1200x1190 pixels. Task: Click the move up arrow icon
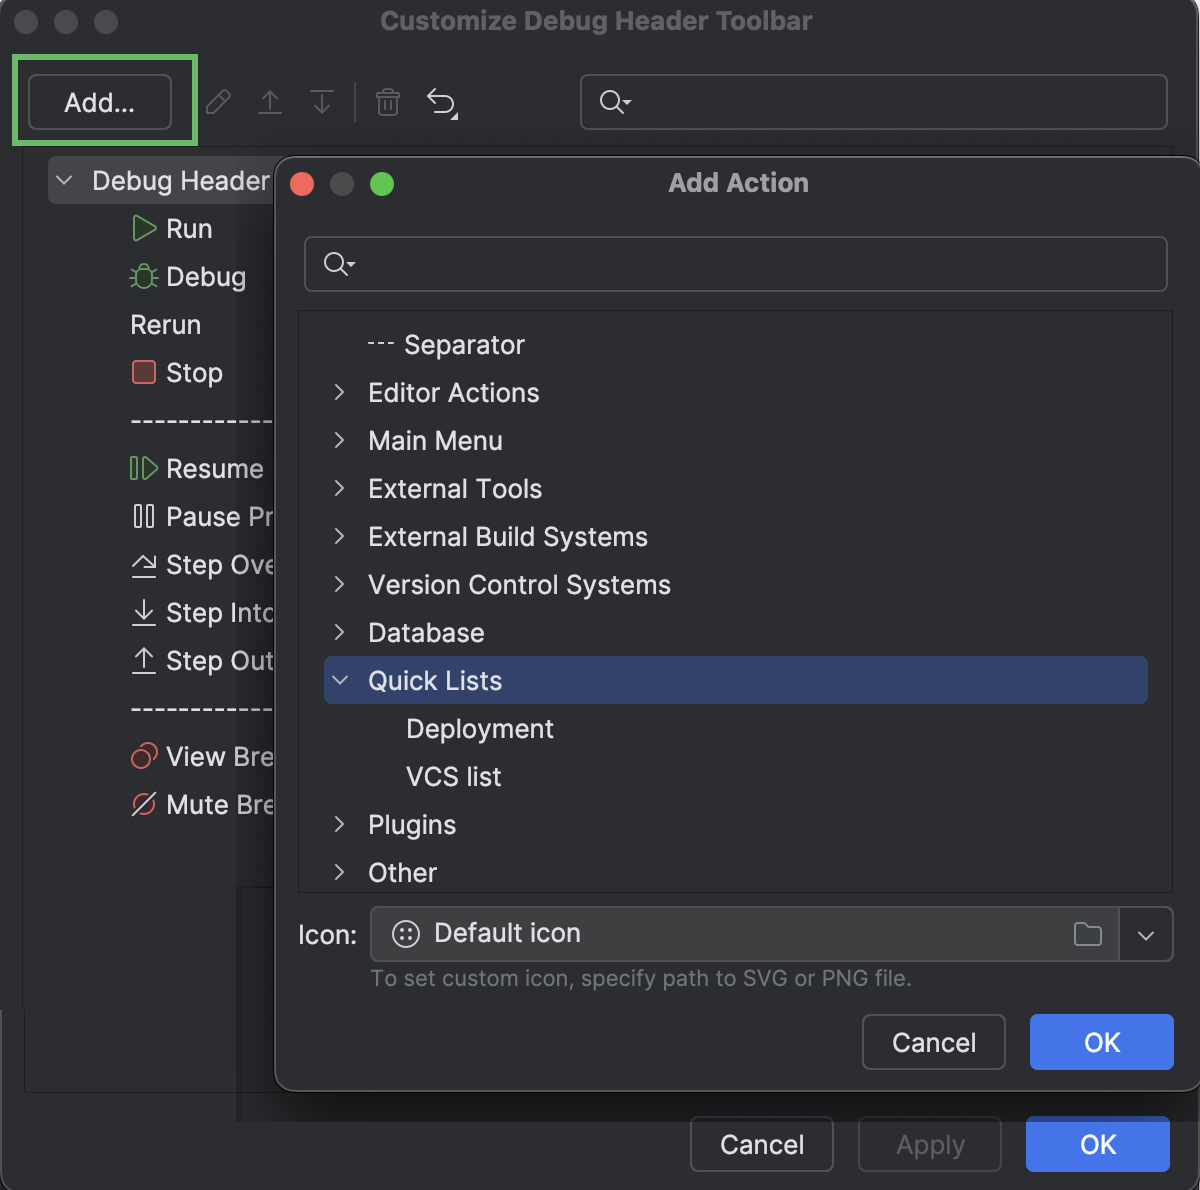click(x=270, y=102)
